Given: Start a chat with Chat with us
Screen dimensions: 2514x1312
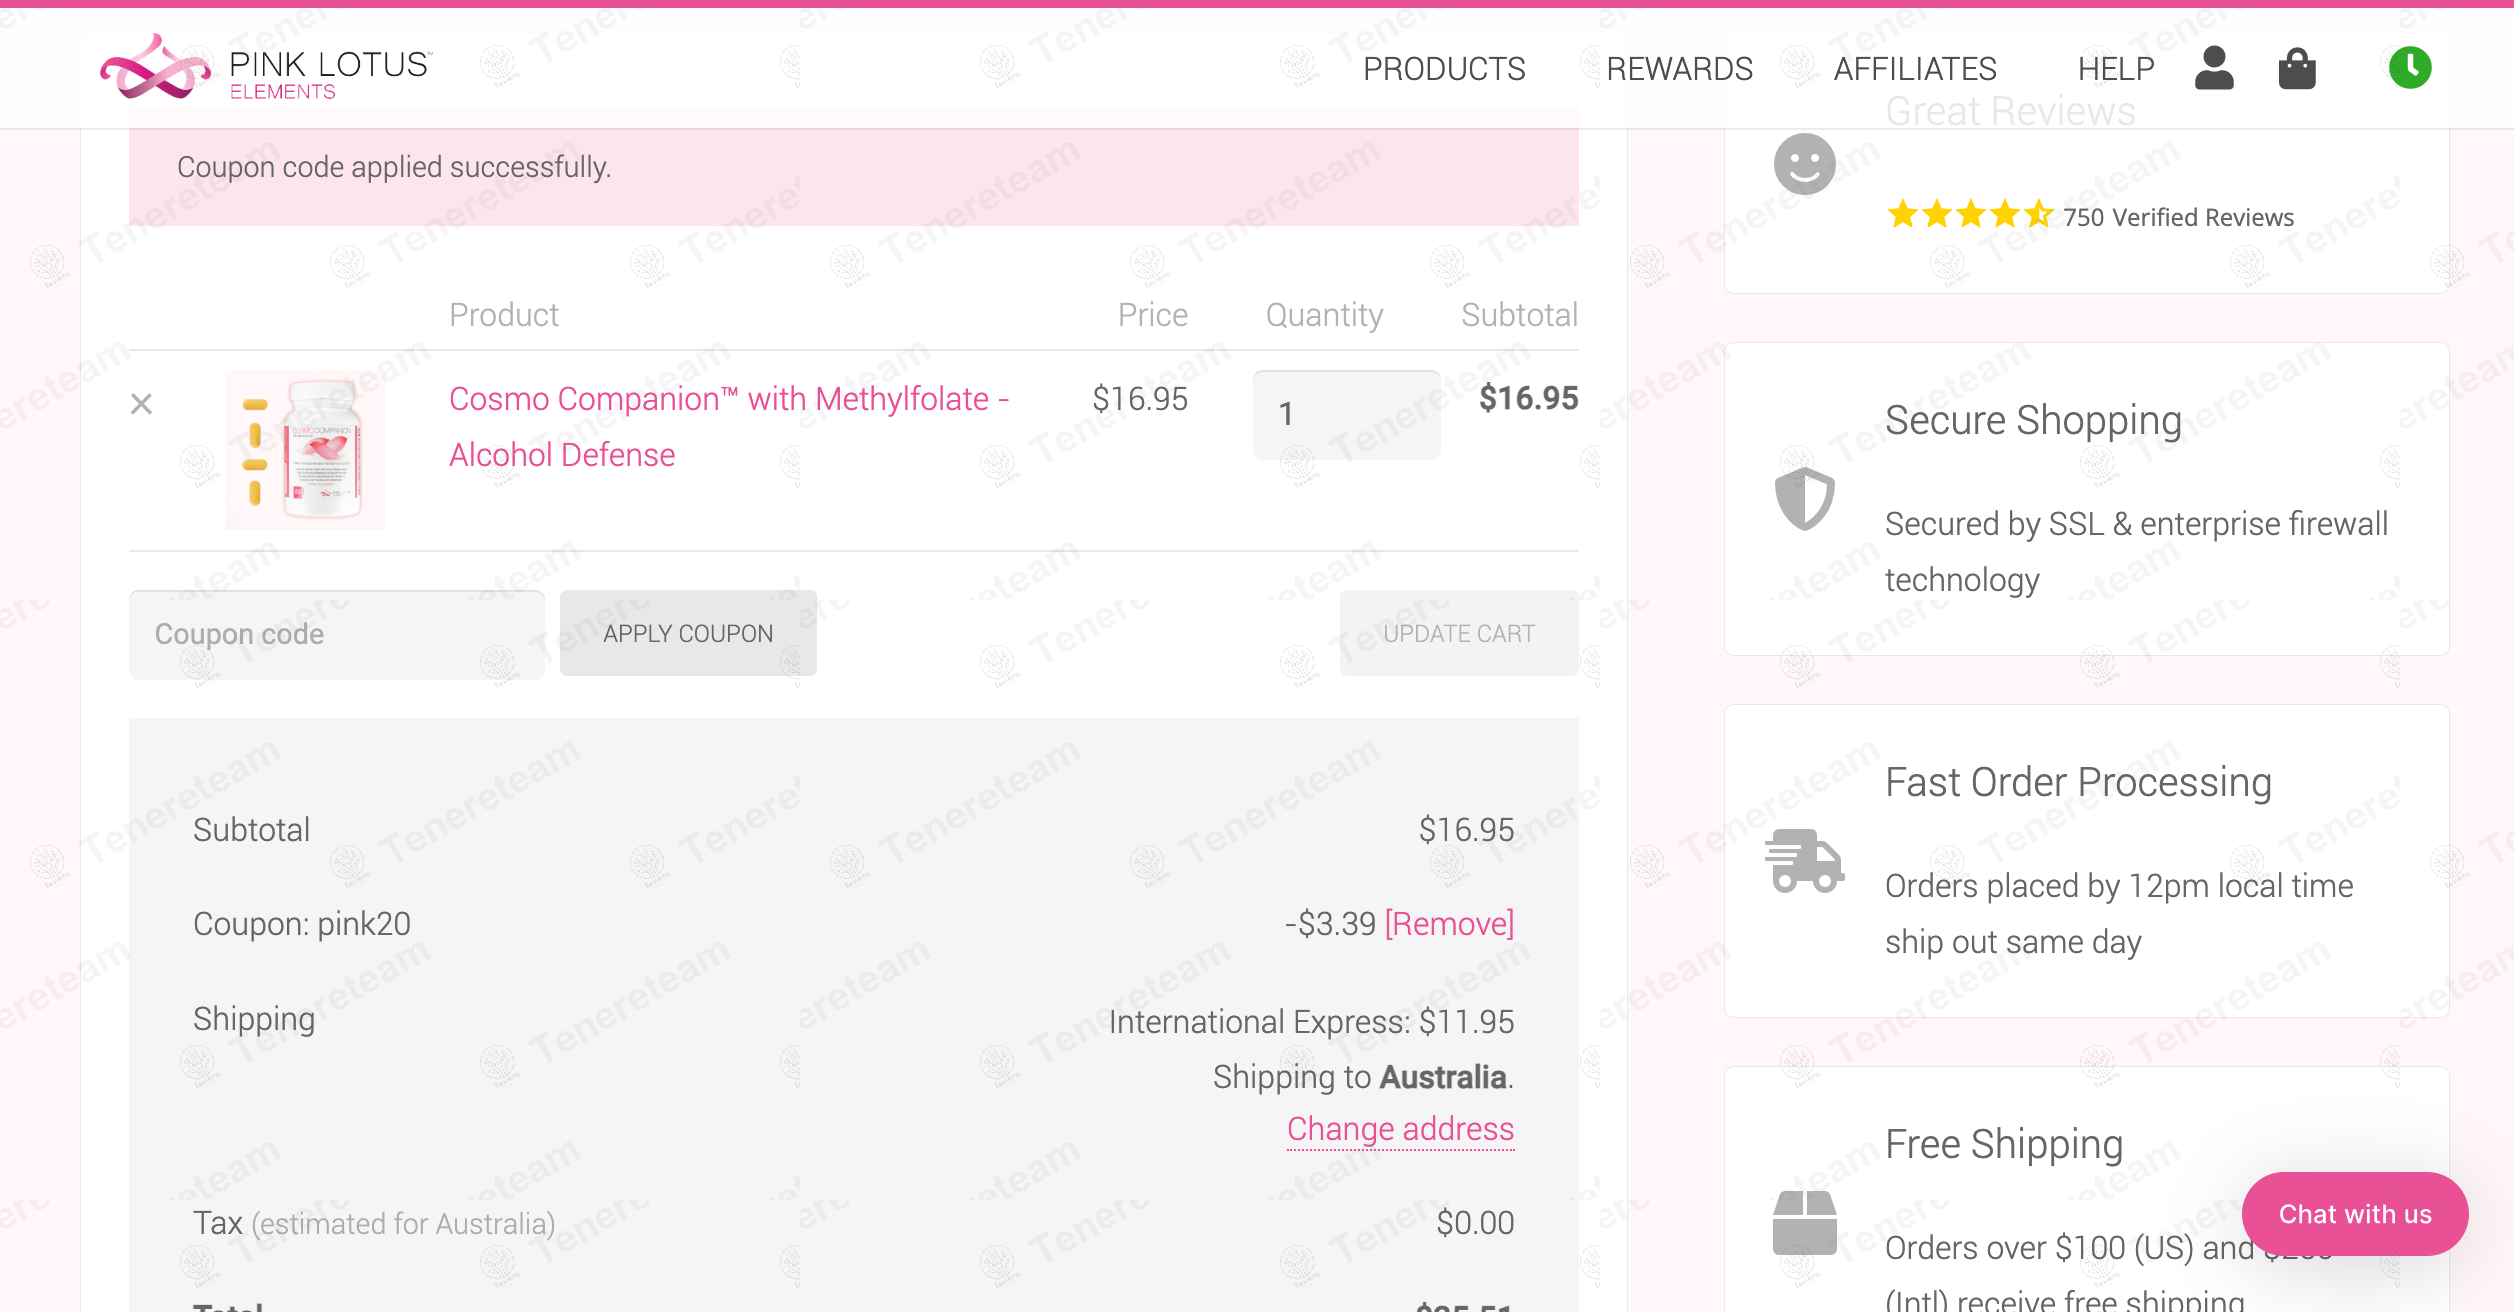Looking at the screenshot, I should pyautogui.click(x=2355, y=1214).
